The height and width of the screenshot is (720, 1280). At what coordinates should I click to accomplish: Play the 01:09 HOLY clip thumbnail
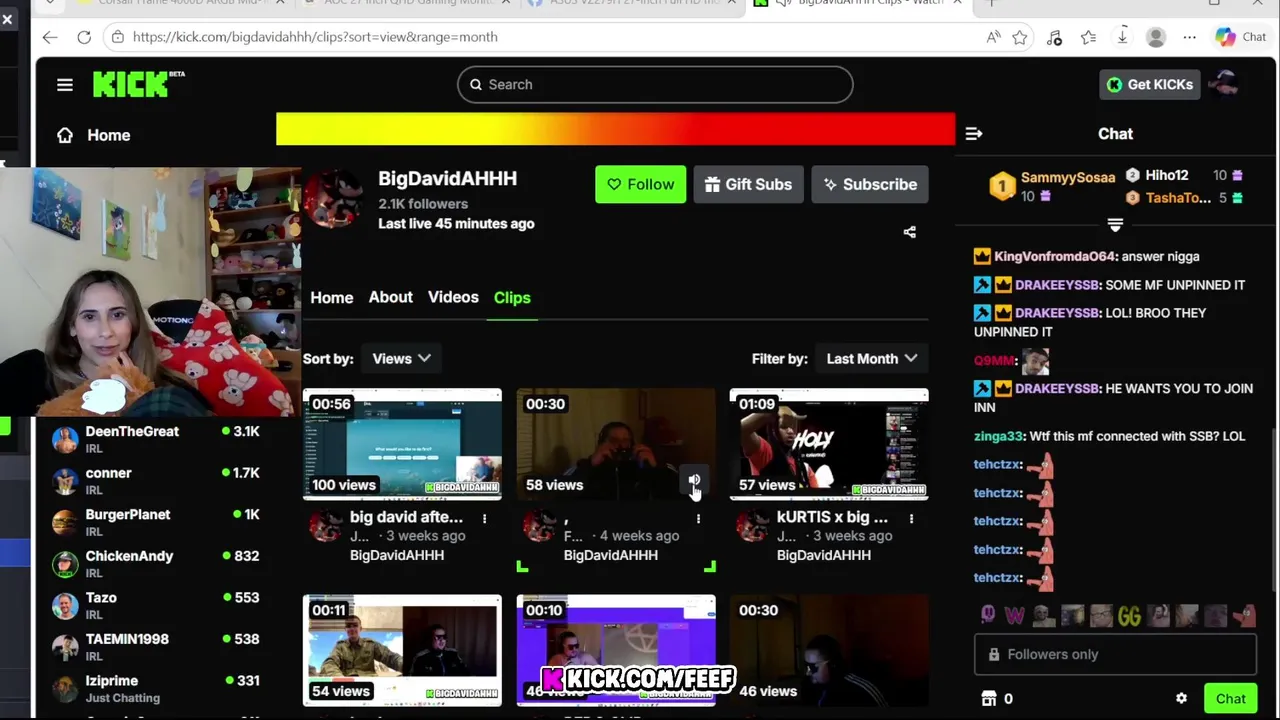point(829,444)
